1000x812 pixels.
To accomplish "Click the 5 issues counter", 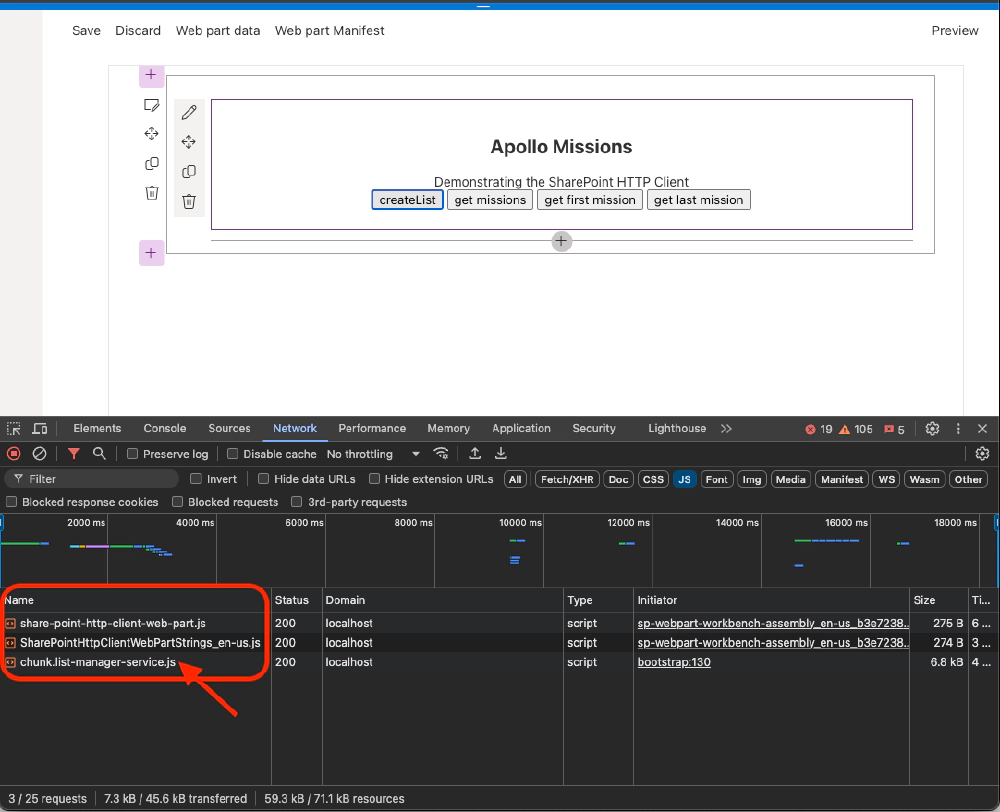I will click(894, 429).
